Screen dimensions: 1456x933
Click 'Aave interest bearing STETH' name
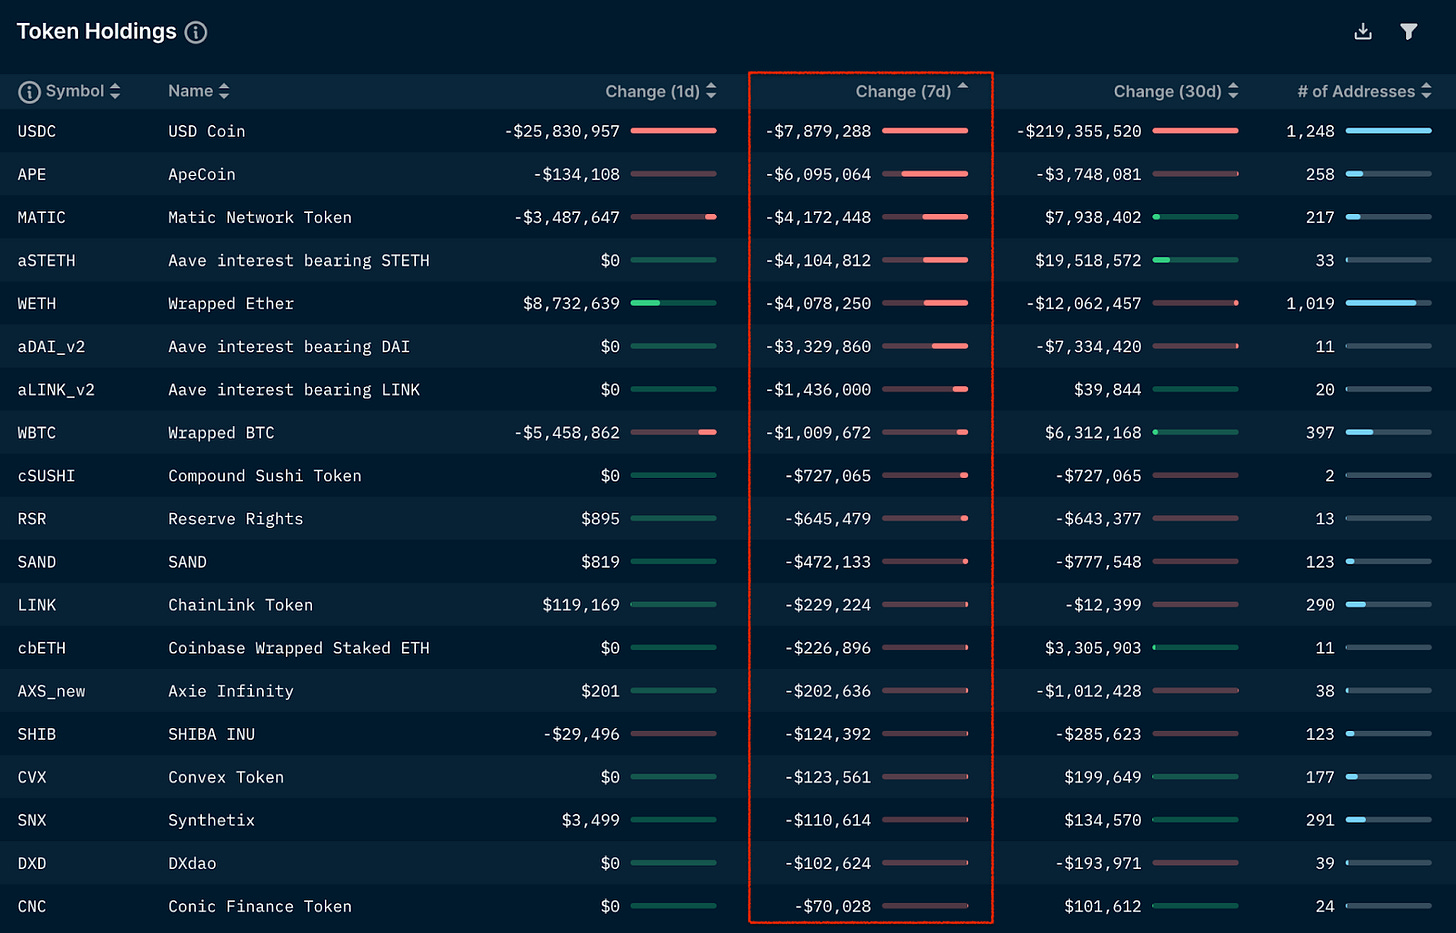[299, 260]
